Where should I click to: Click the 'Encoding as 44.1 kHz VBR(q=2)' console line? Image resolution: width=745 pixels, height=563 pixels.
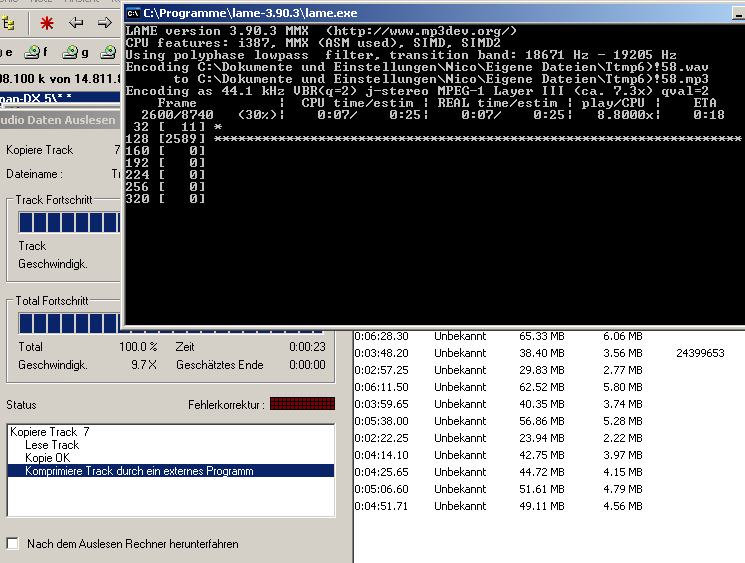click(417, 91)
